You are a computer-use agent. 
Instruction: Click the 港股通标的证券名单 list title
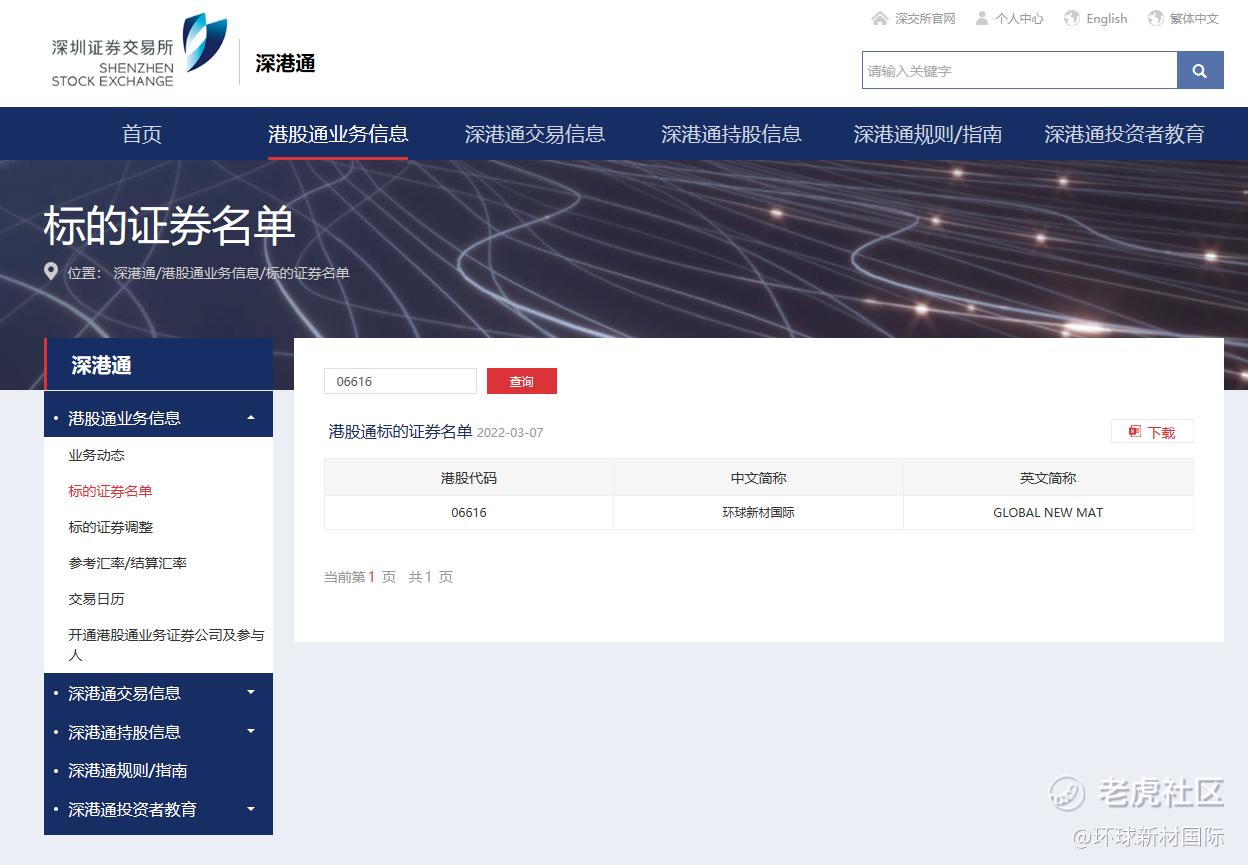pos(400,432)
